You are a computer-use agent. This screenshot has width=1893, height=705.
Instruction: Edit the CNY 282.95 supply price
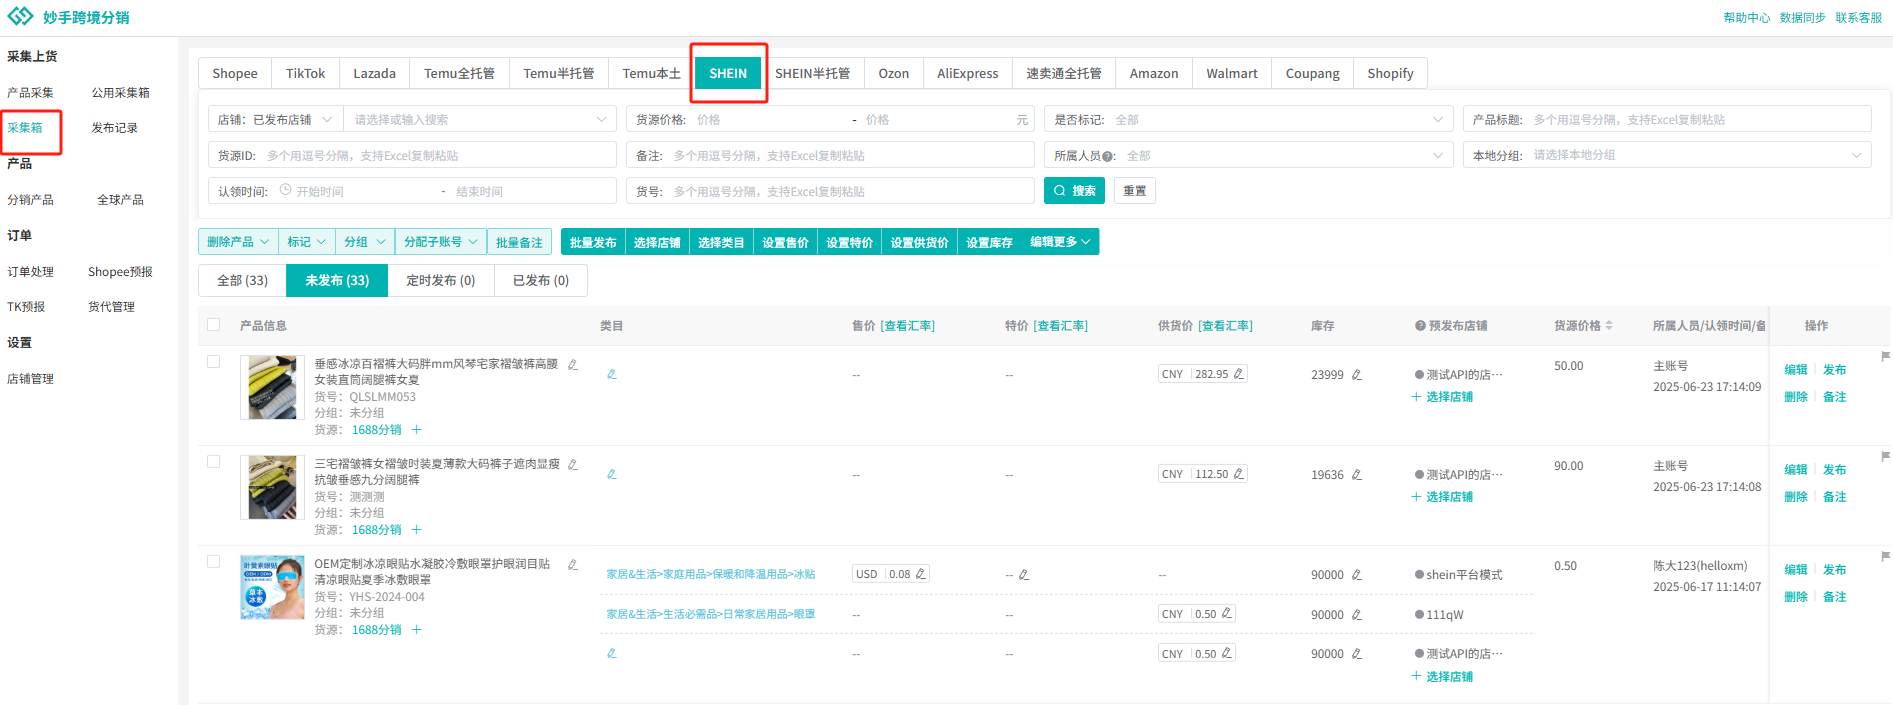pos(1239,374)
